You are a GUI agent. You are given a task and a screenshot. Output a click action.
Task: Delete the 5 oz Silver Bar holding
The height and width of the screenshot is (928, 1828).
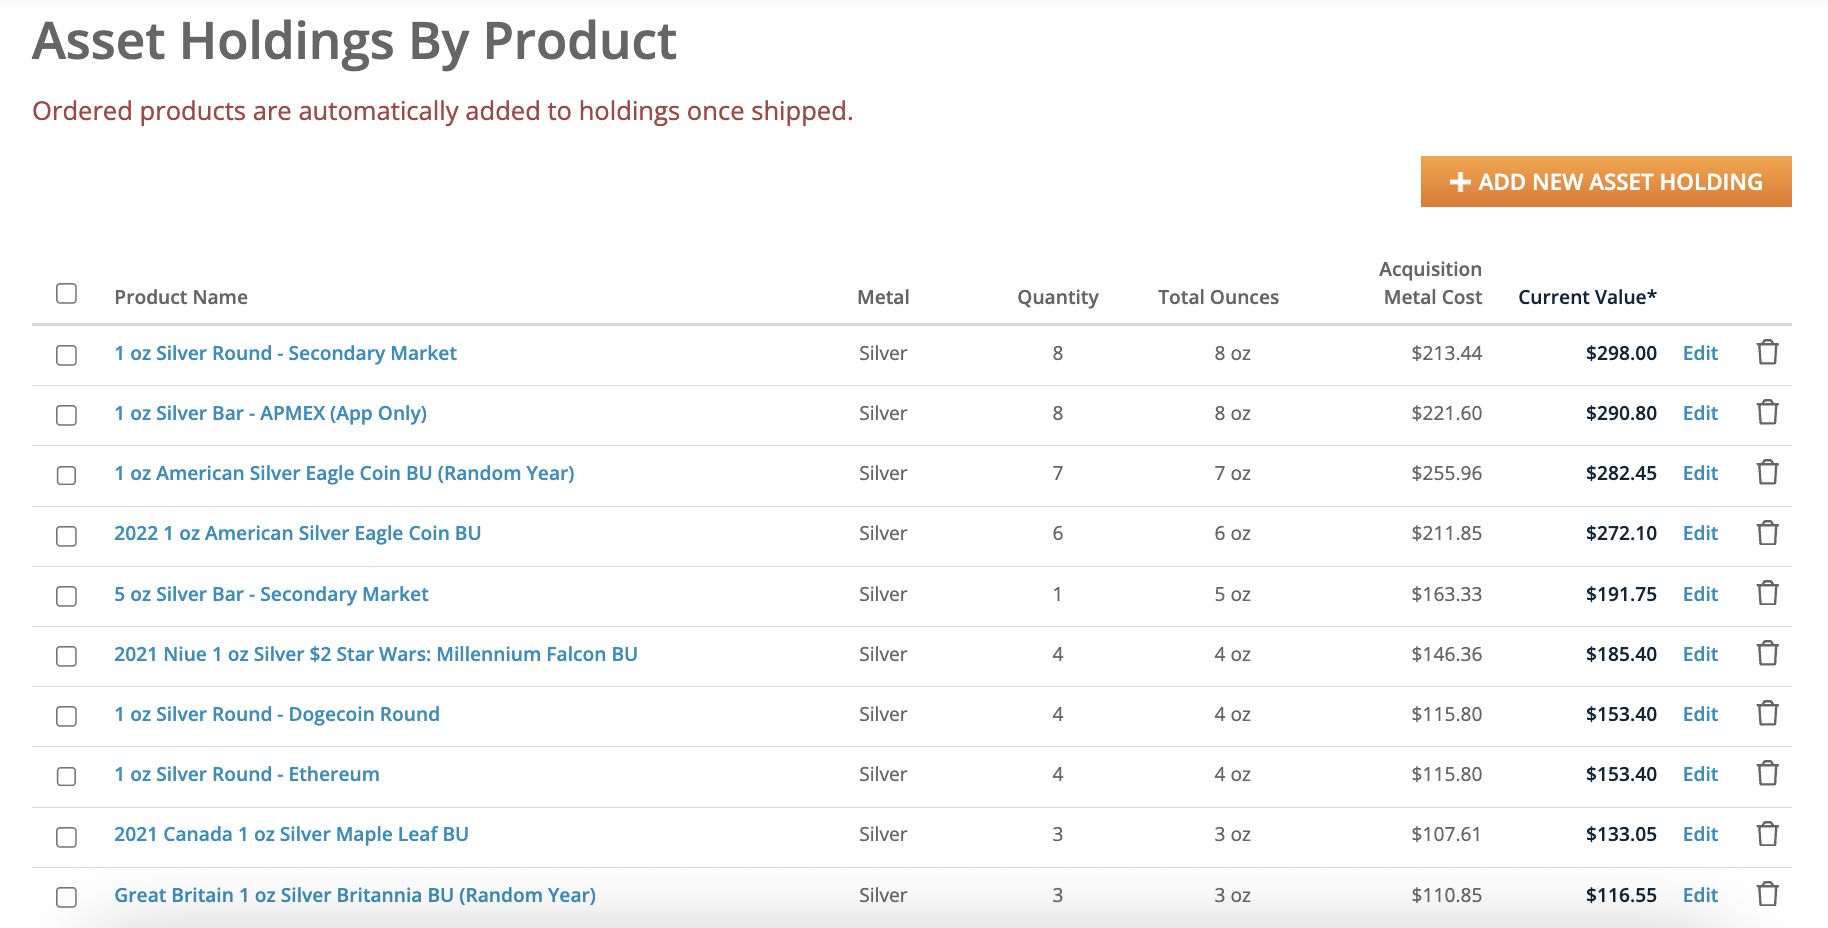[1767, 593]
